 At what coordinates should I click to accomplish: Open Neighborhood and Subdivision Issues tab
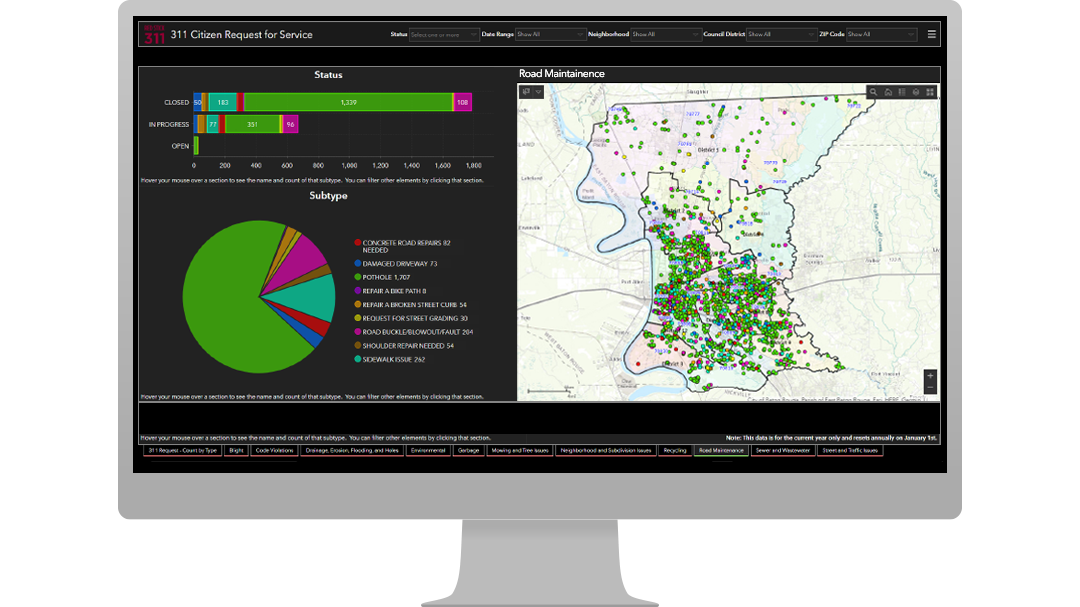[x=605, y=451]
